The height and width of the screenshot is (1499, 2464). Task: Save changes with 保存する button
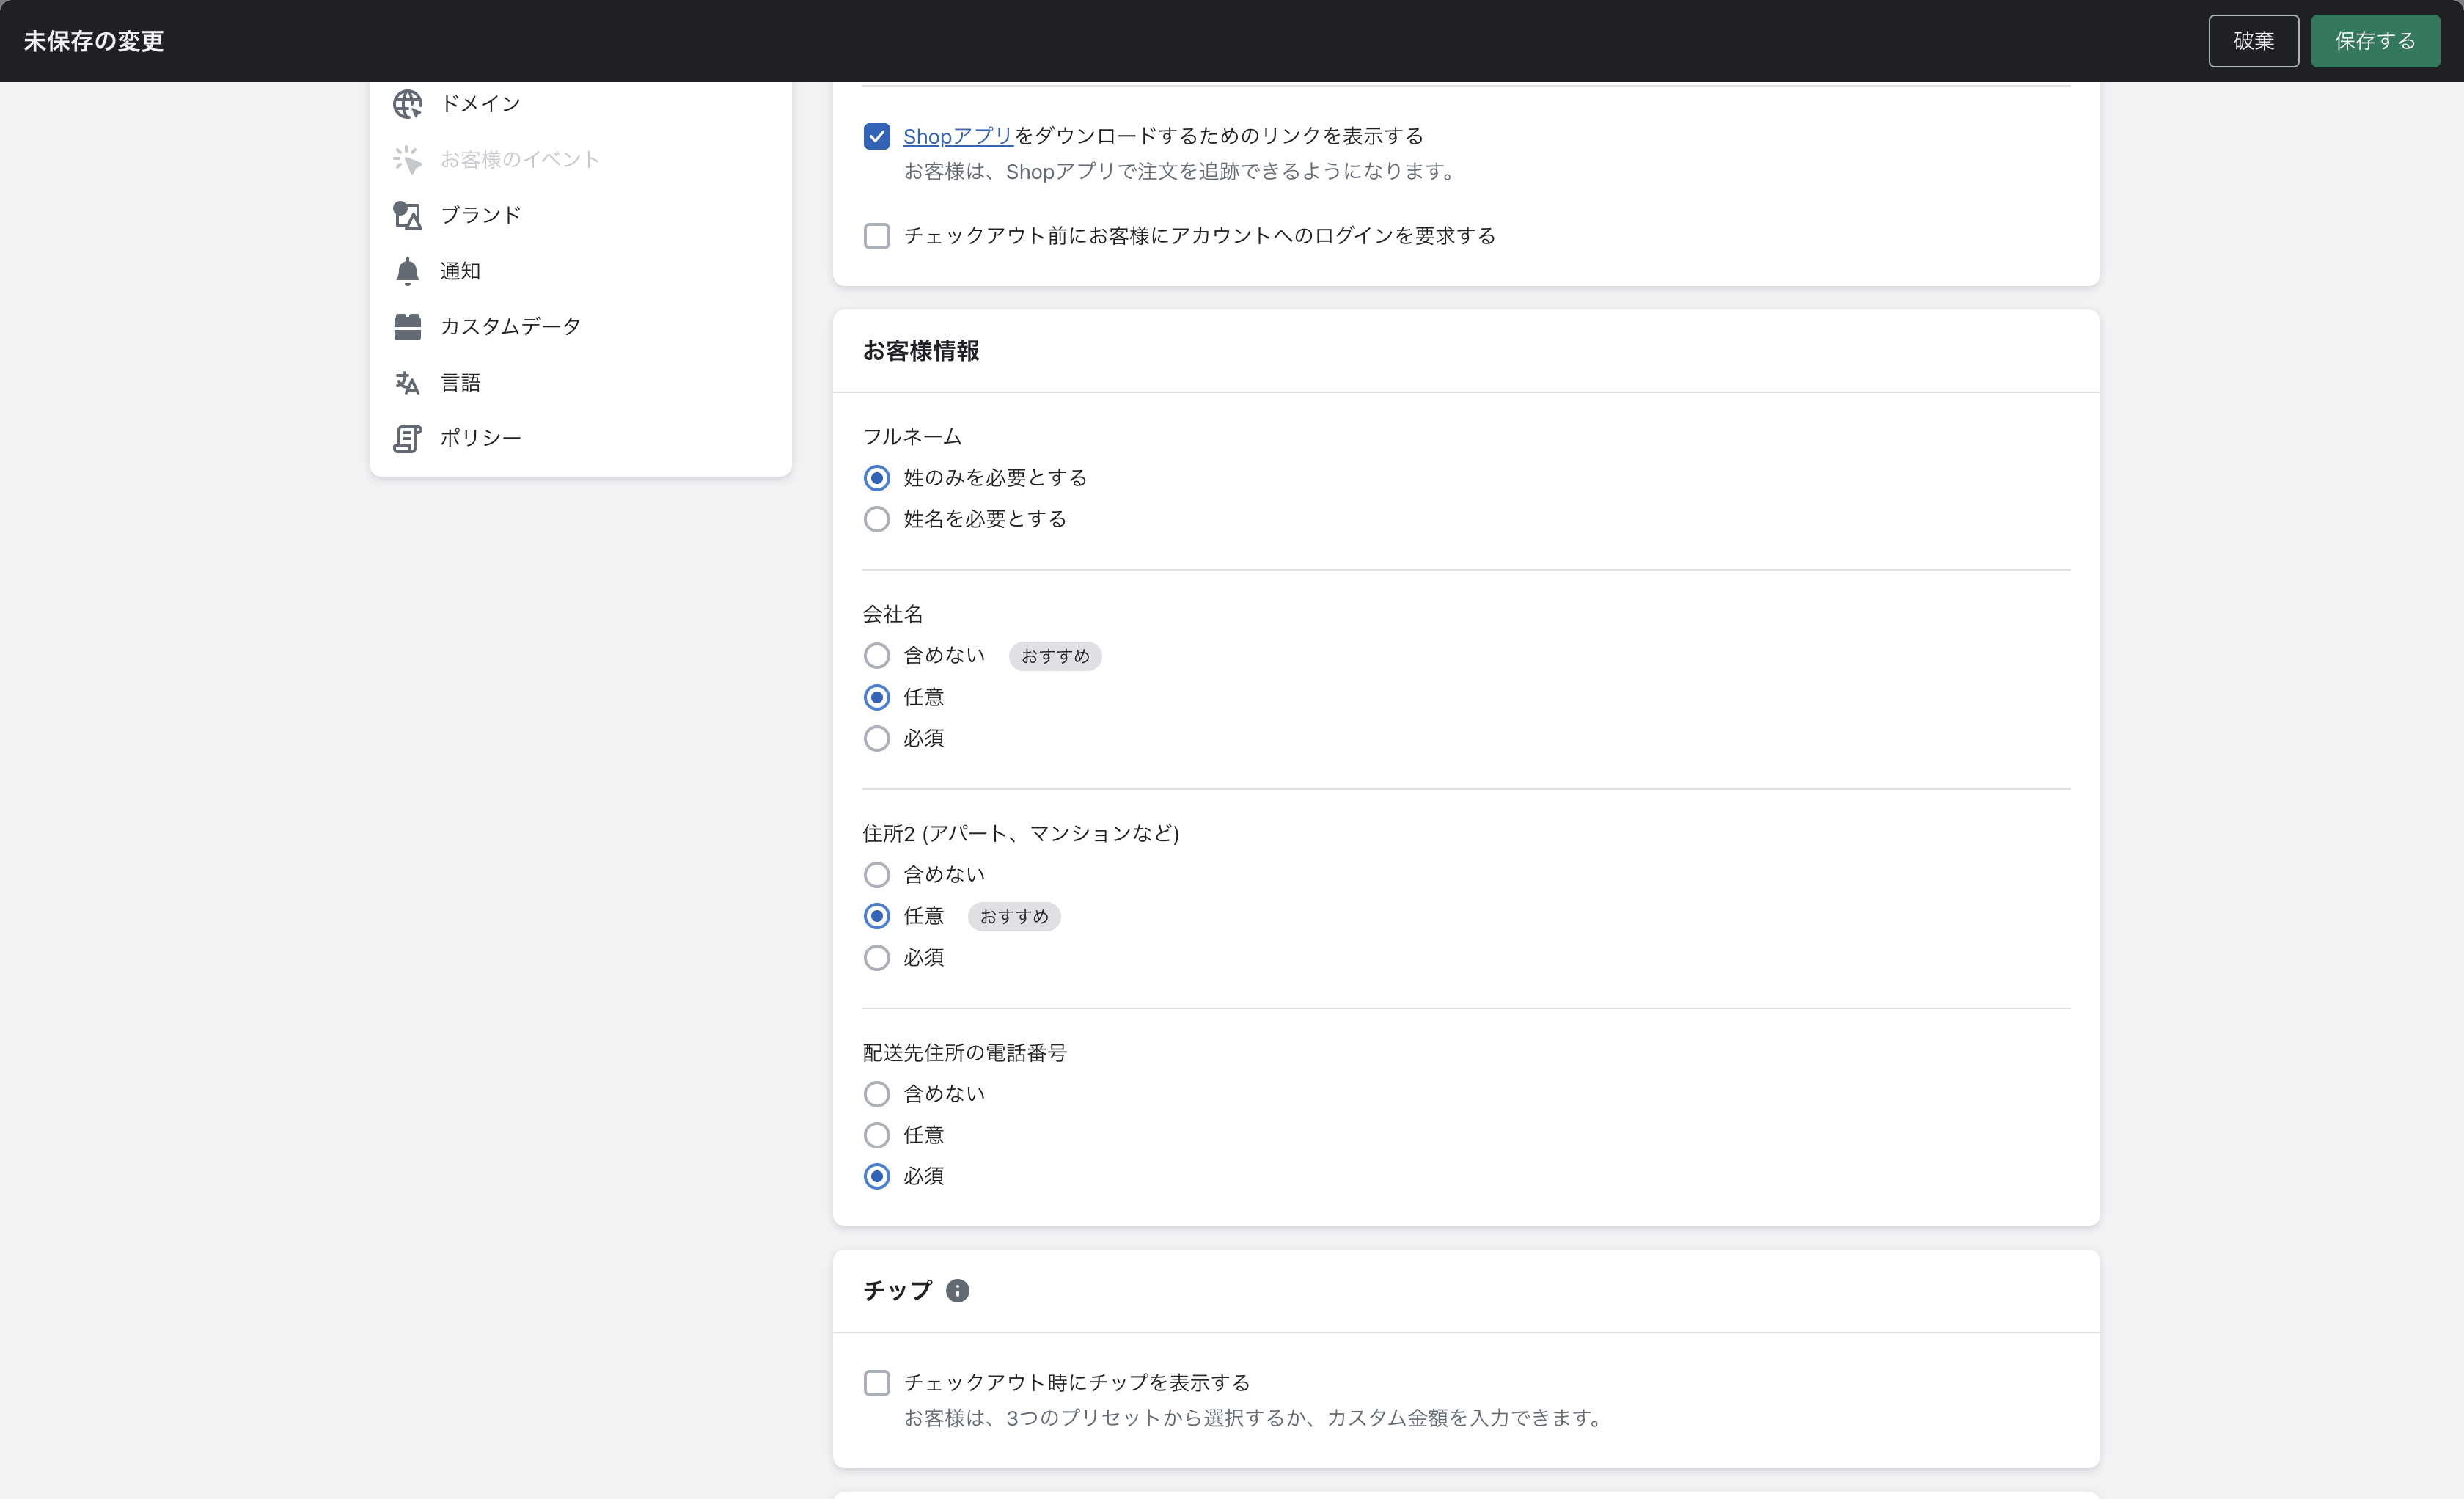2375,41
